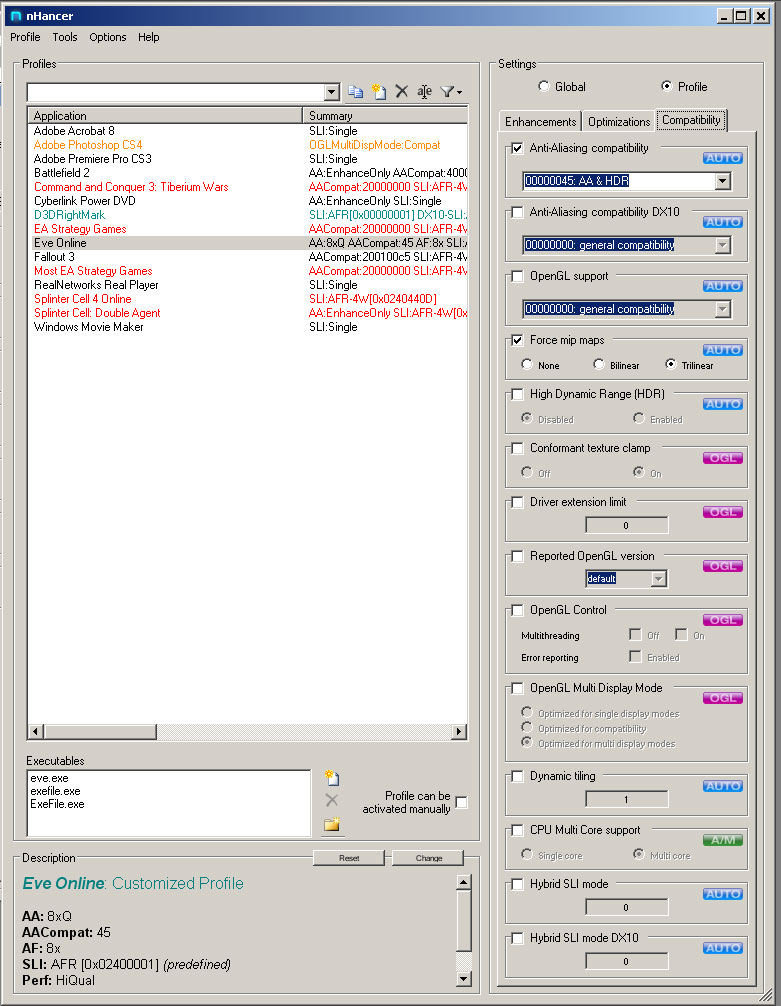Image resolution: width=781 pixels, height=1006 pixels.
Task: Select eve.exe in the Executables list
Action: [x=49, y=778]
